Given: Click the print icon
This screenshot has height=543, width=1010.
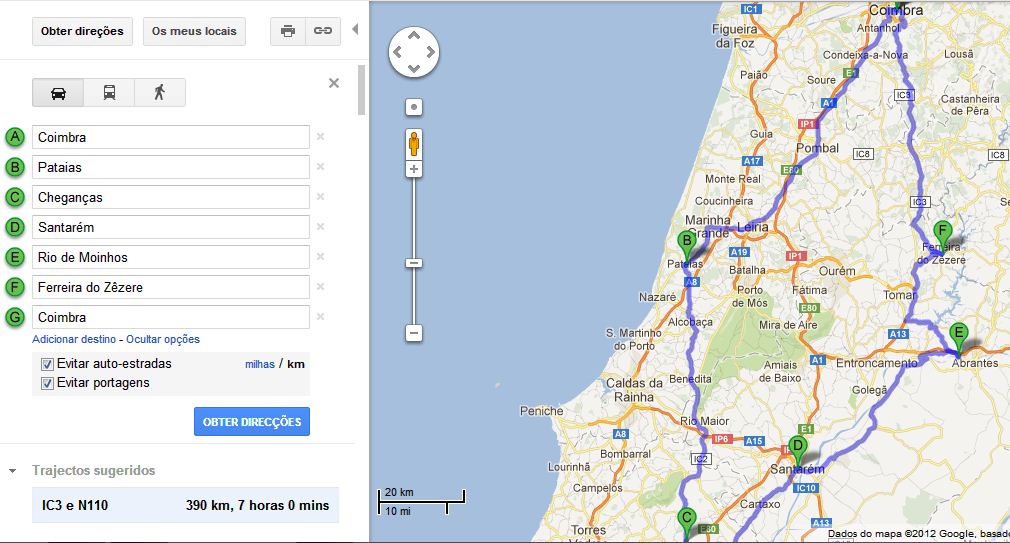Looking at the screenshot, I should click(x=288, y=31).
